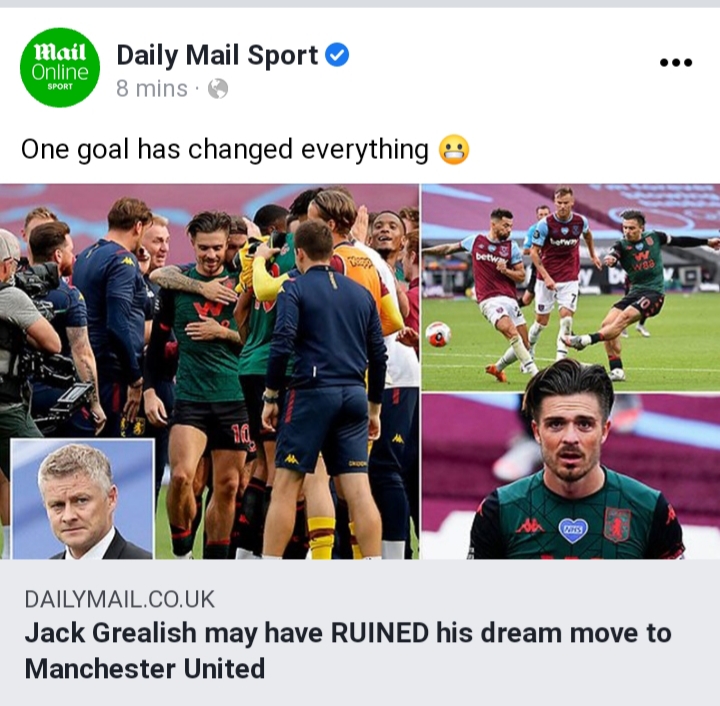Image resolution: width=720 pixels, height=706 pixels.
Task: Select the post caption text
Action: (x=225, y=150)
